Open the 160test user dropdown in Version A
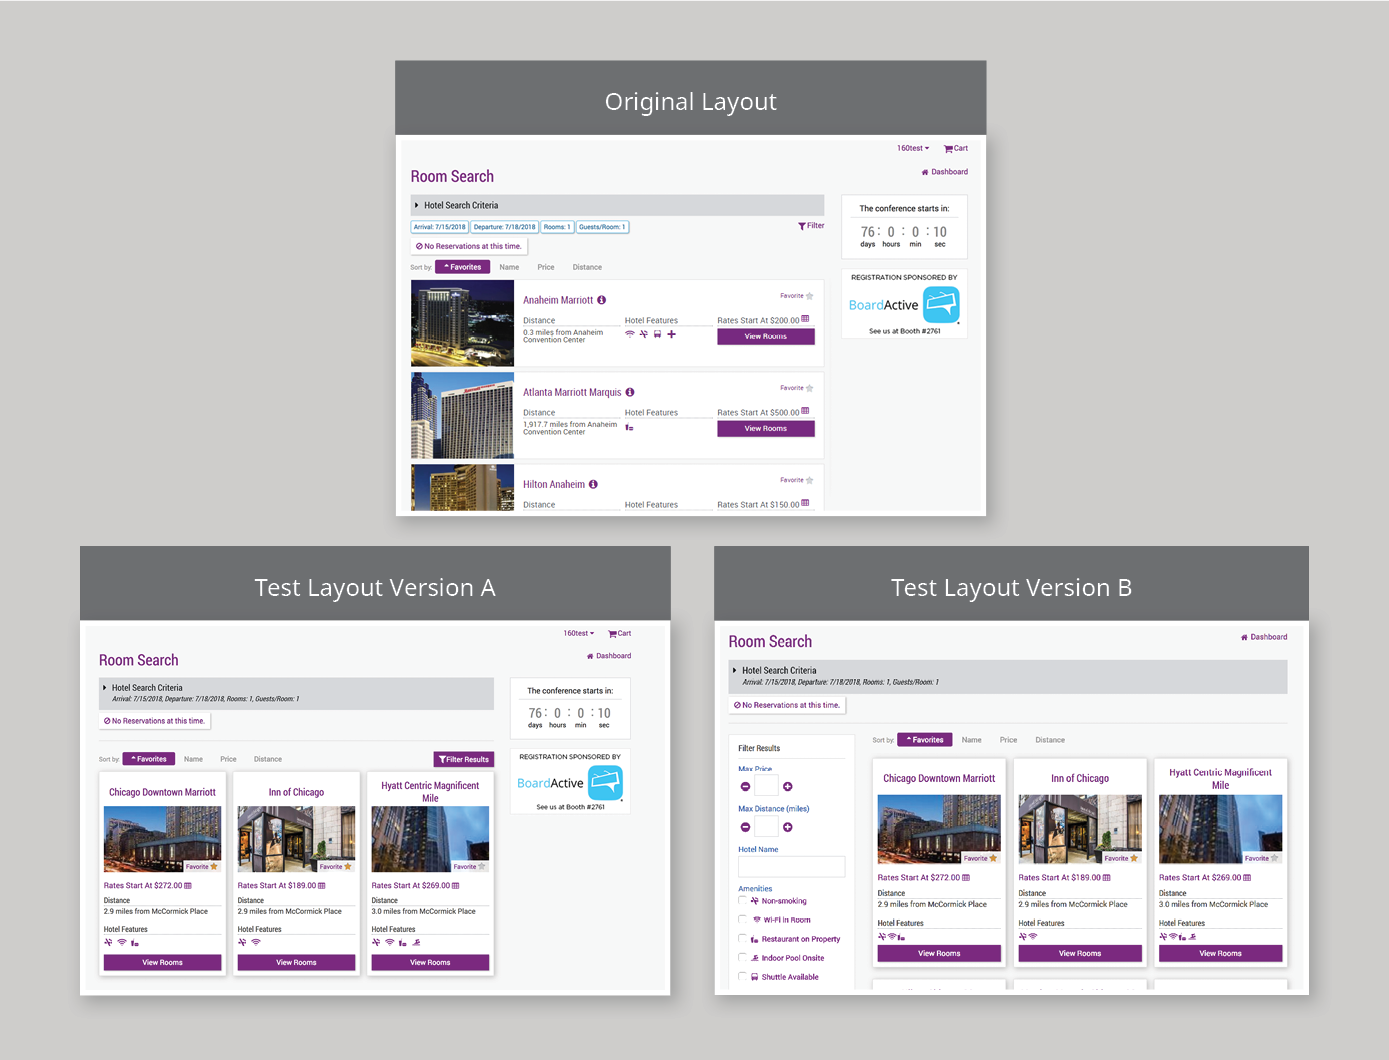1389x1060 pixels. pos(578,633)
